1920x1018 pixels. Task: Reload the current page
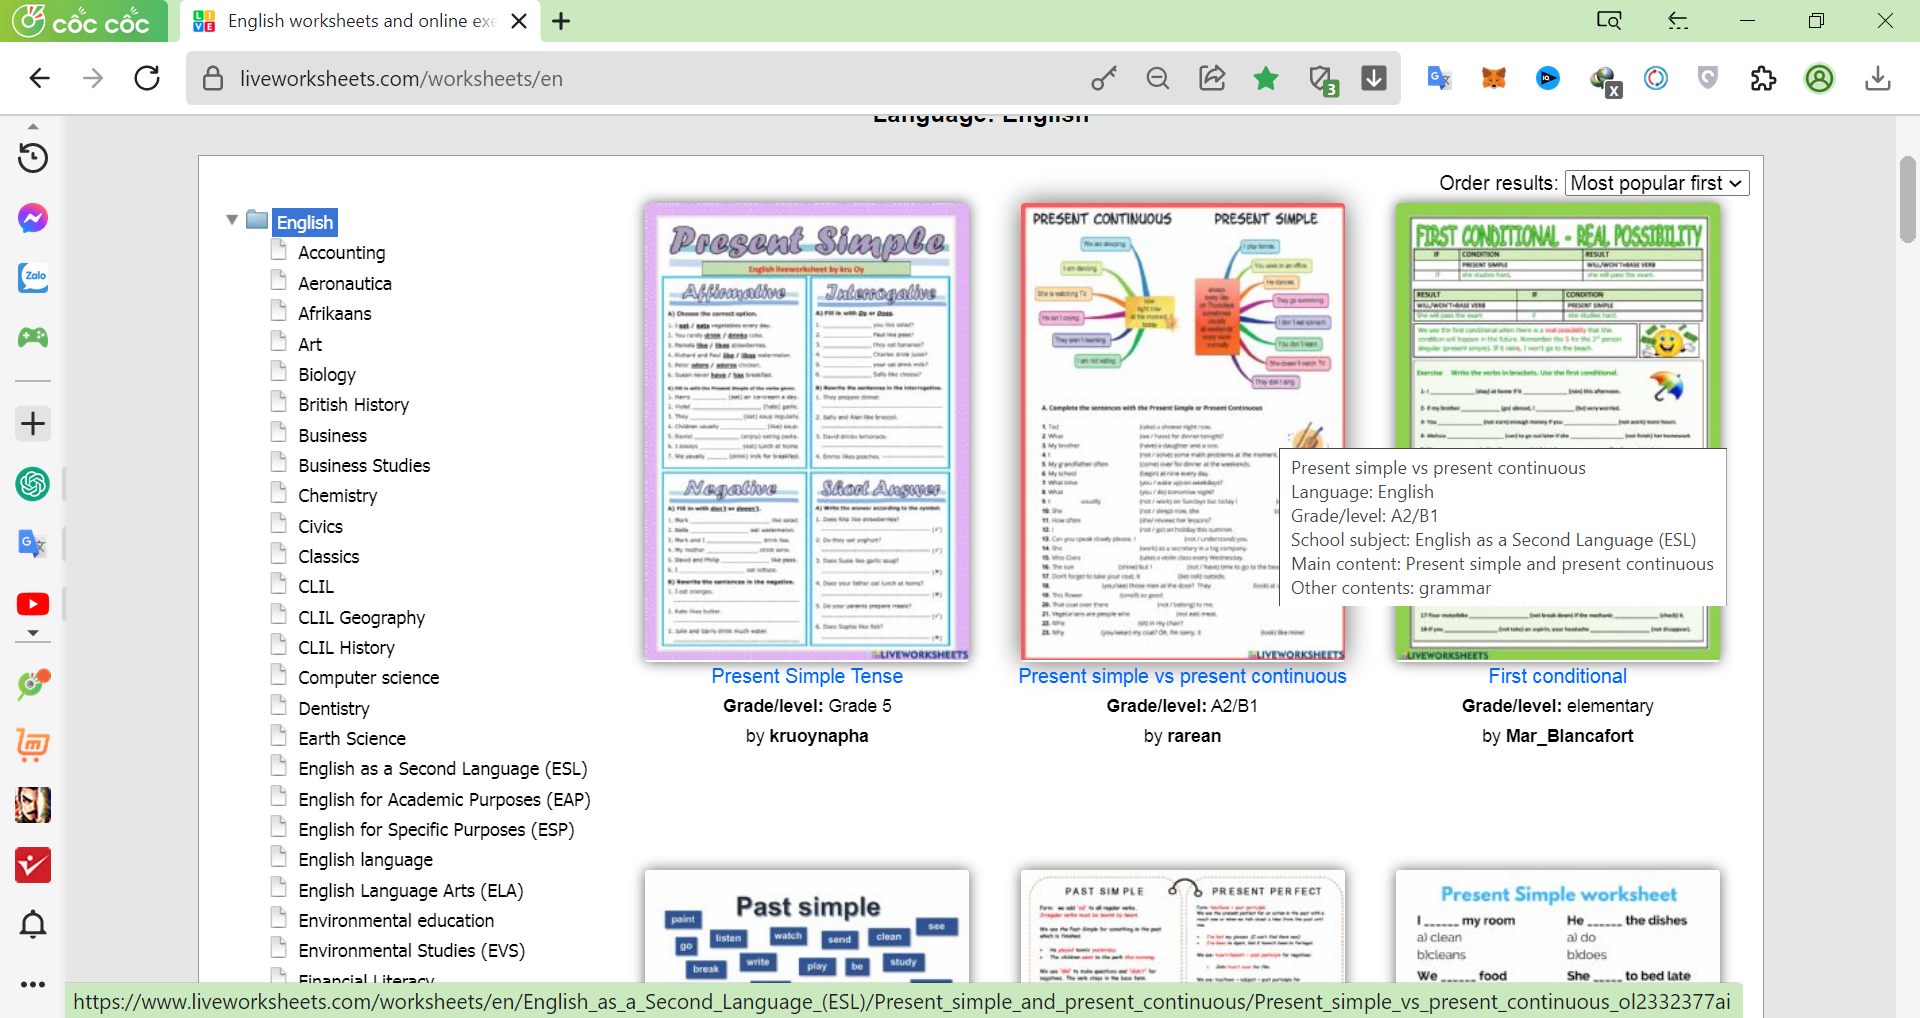tap(147, 78)
